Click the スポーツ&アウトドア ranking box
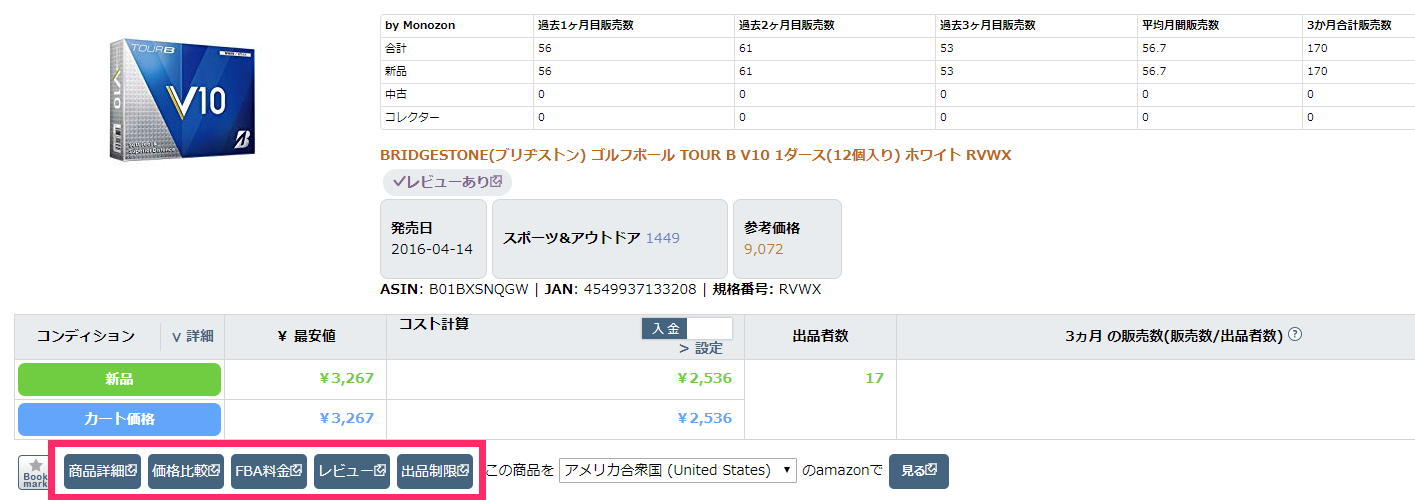1415x500 pixels. click(x=609, y=239)
